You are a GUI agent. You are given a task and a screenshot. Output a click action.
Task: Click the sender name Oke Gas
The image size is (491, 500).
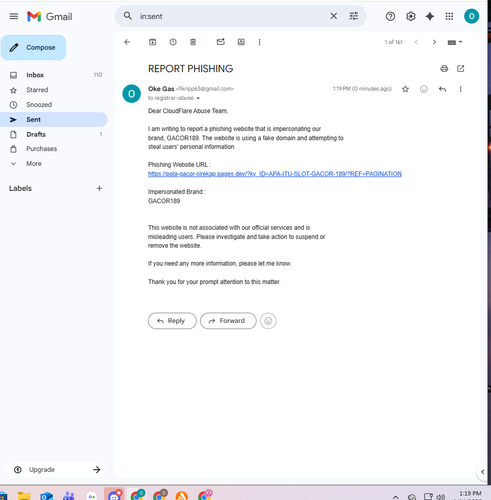click(161, 89)
